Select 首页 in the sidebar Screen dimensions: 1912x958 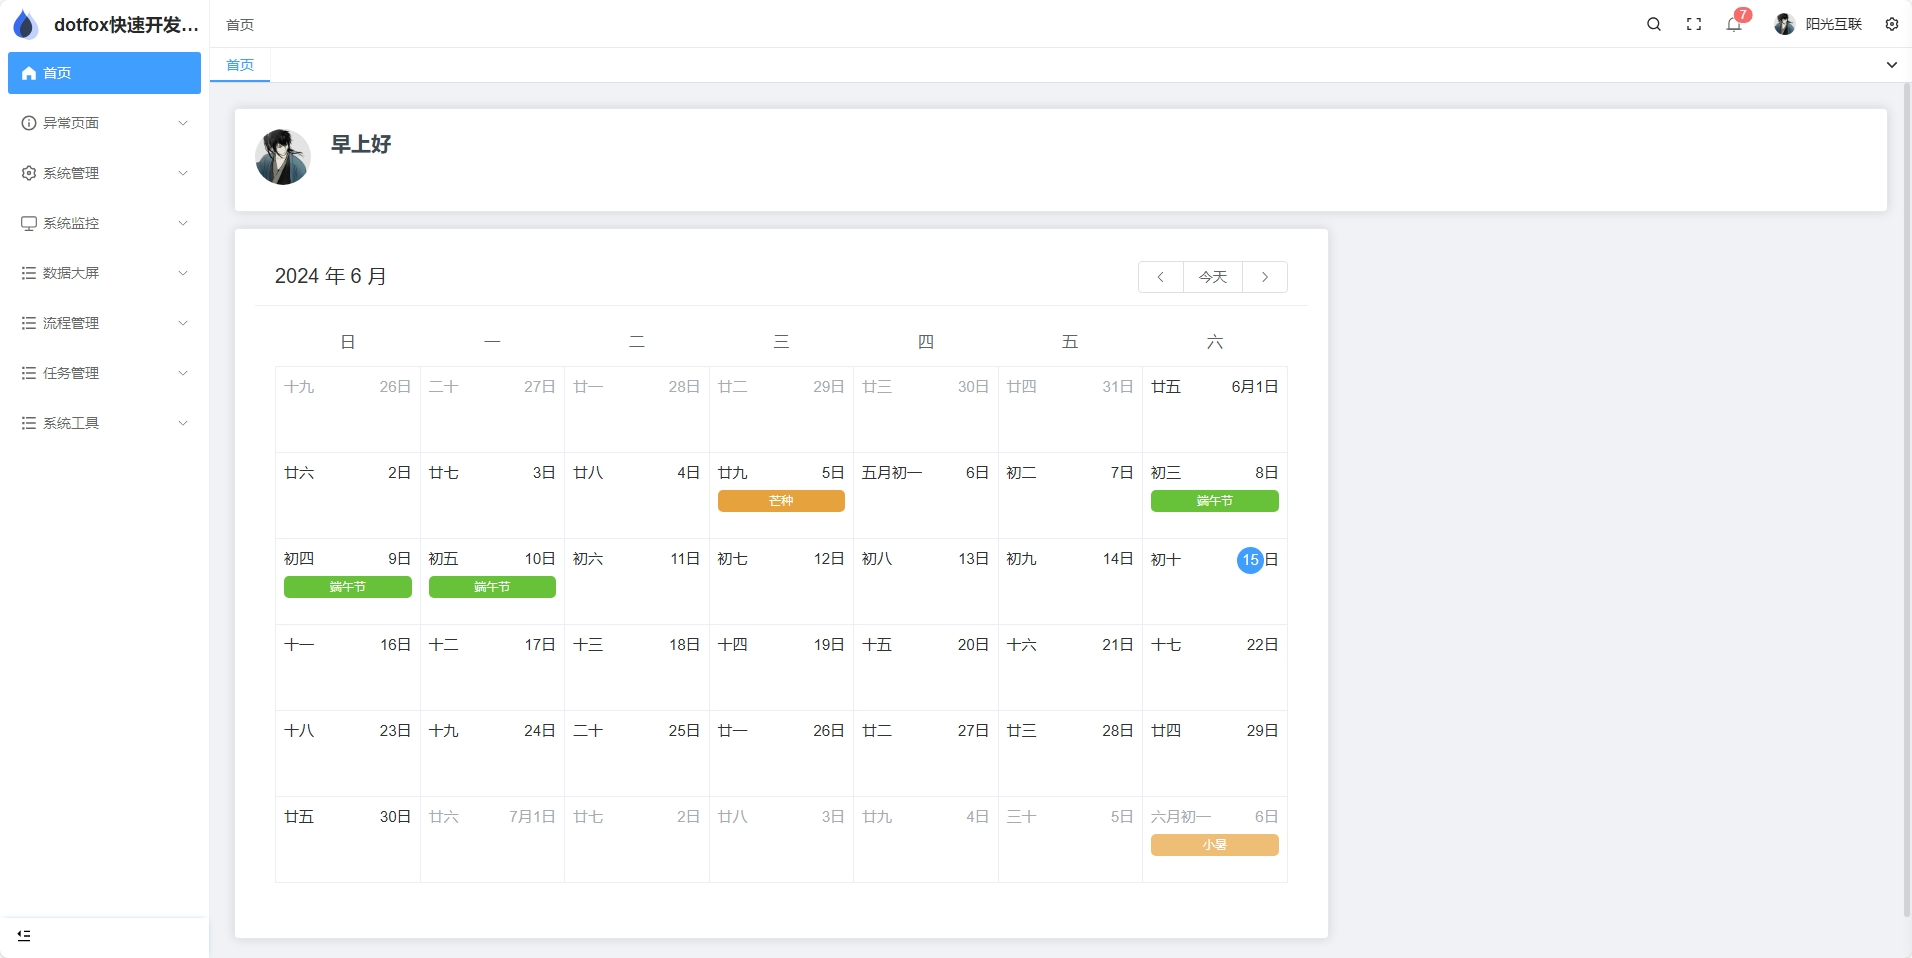[104, 73]
